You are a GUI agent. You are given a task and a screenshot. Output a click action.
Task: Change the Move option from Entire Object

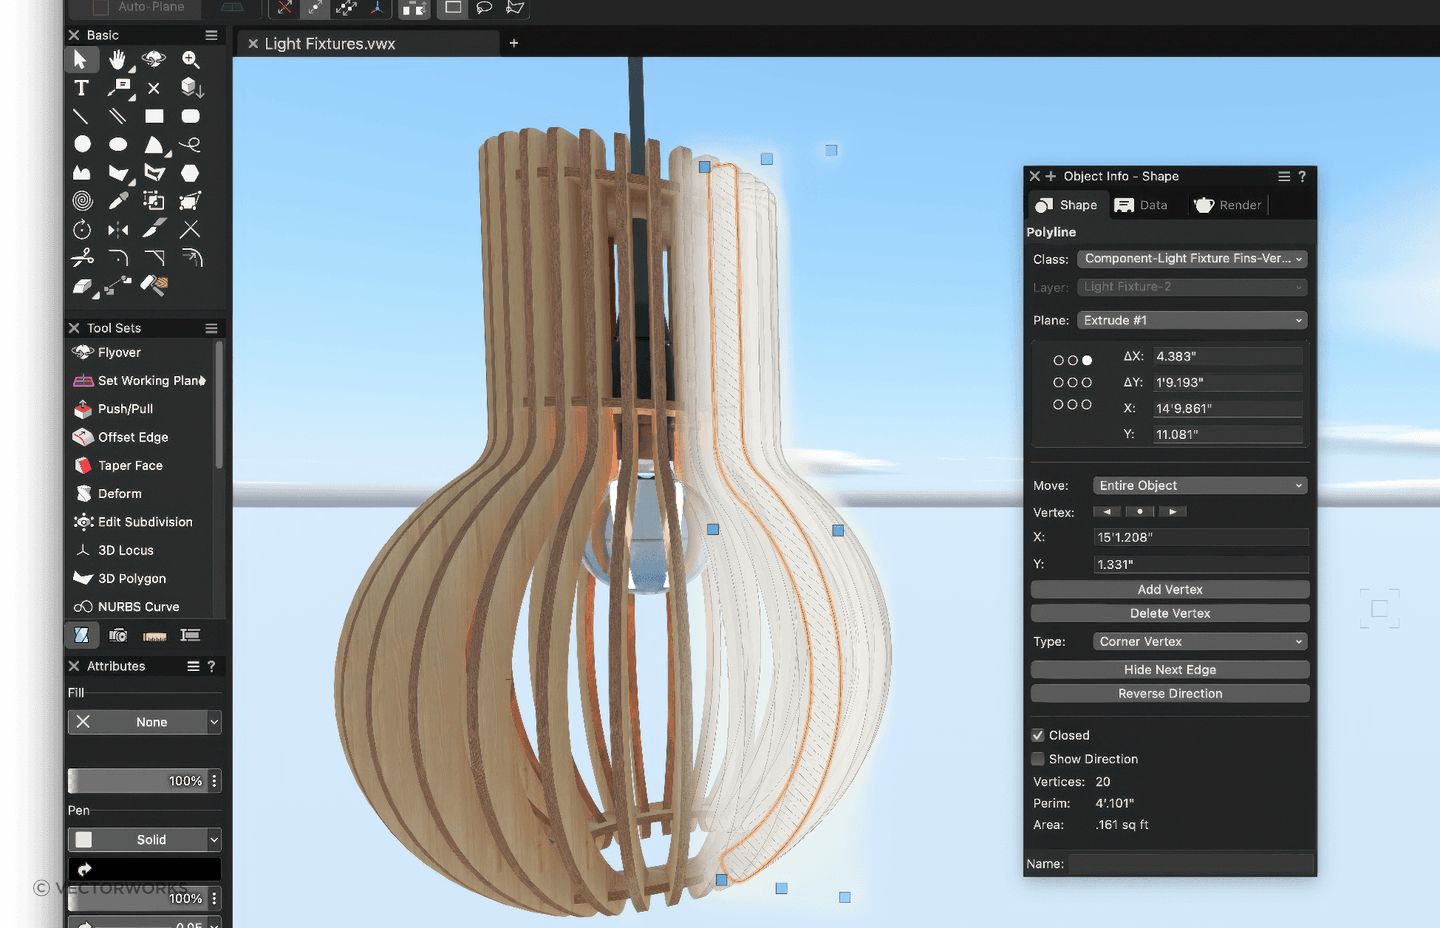1199,485
